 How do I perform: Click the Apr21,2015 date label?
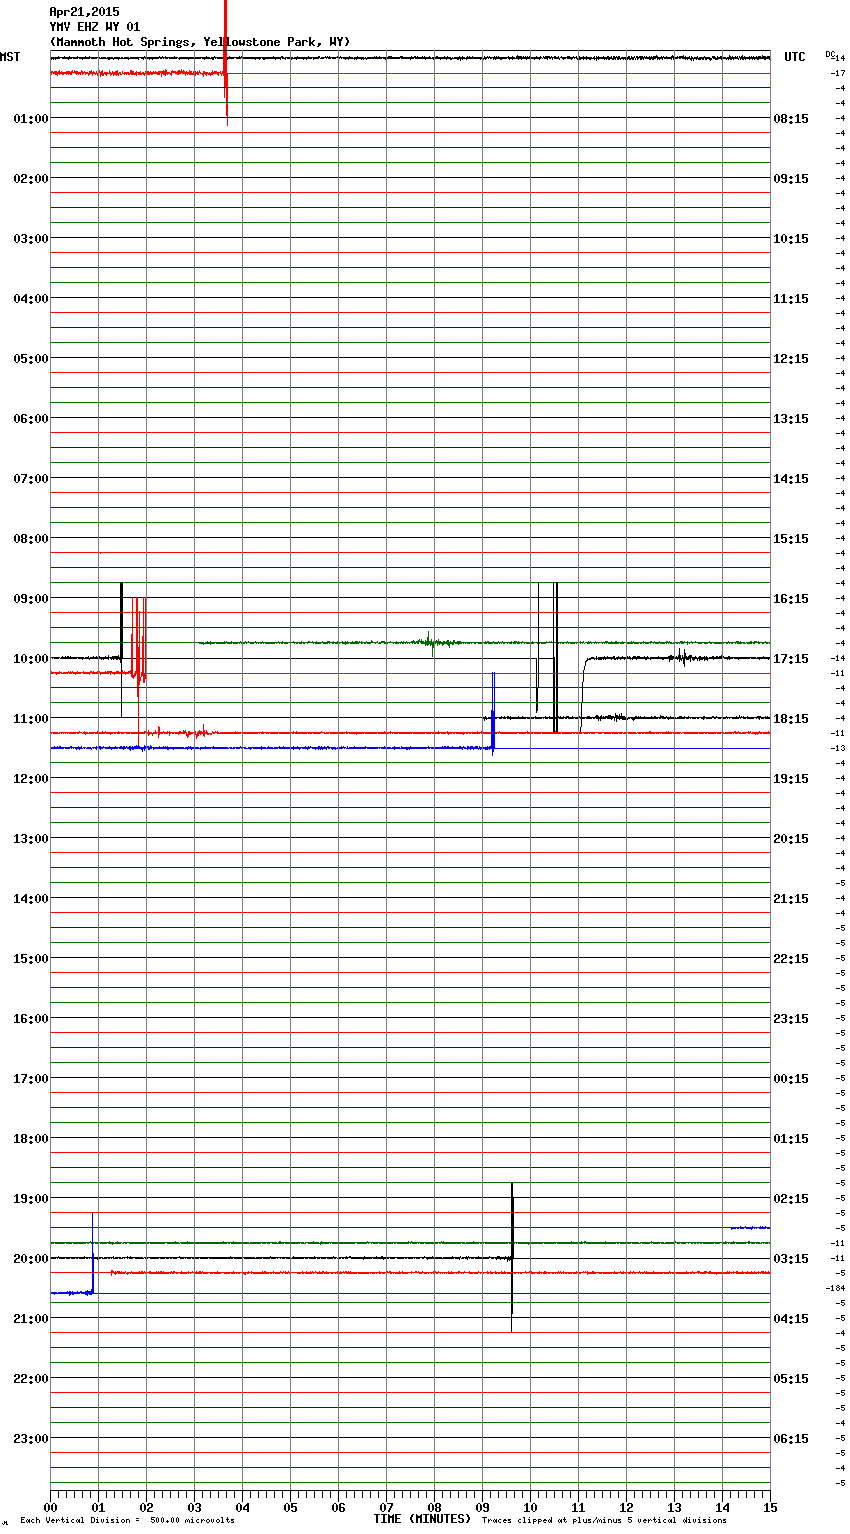(x=84, y=12)
